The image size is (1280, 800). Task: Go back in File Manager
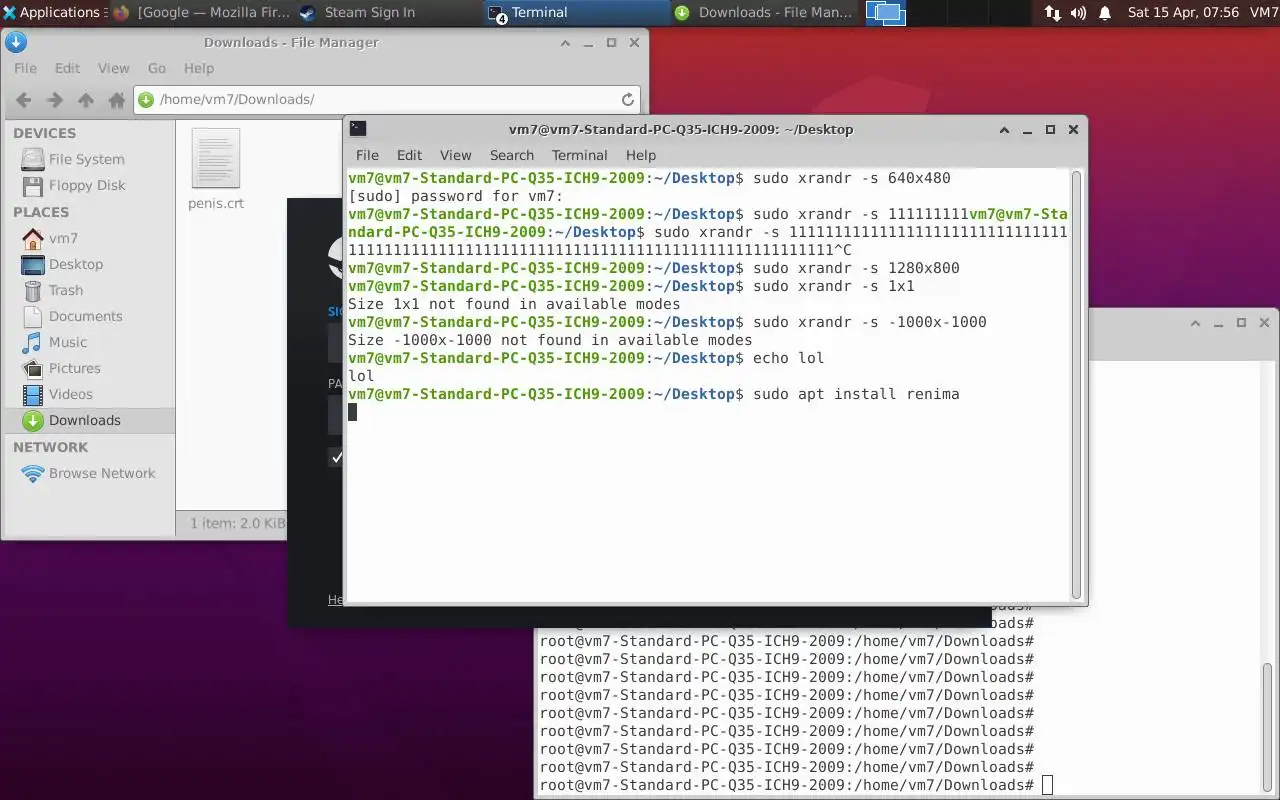point(24,99)
